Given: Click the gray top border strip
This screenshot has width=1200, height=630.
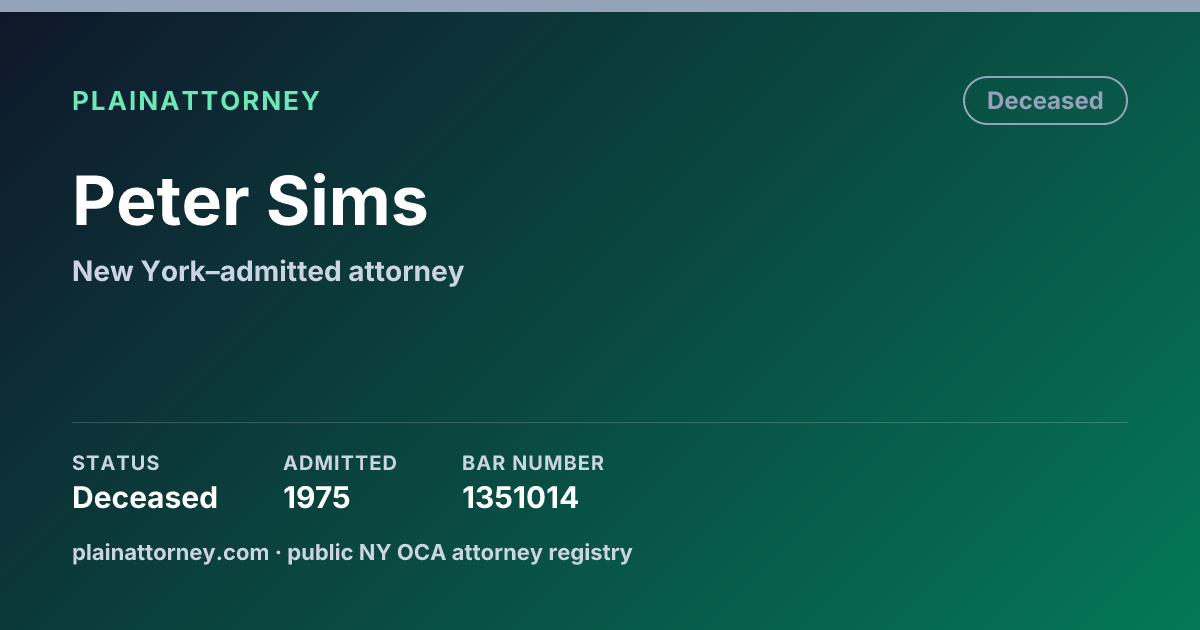Looking at the screenshot, I should [x=600, y=6].
